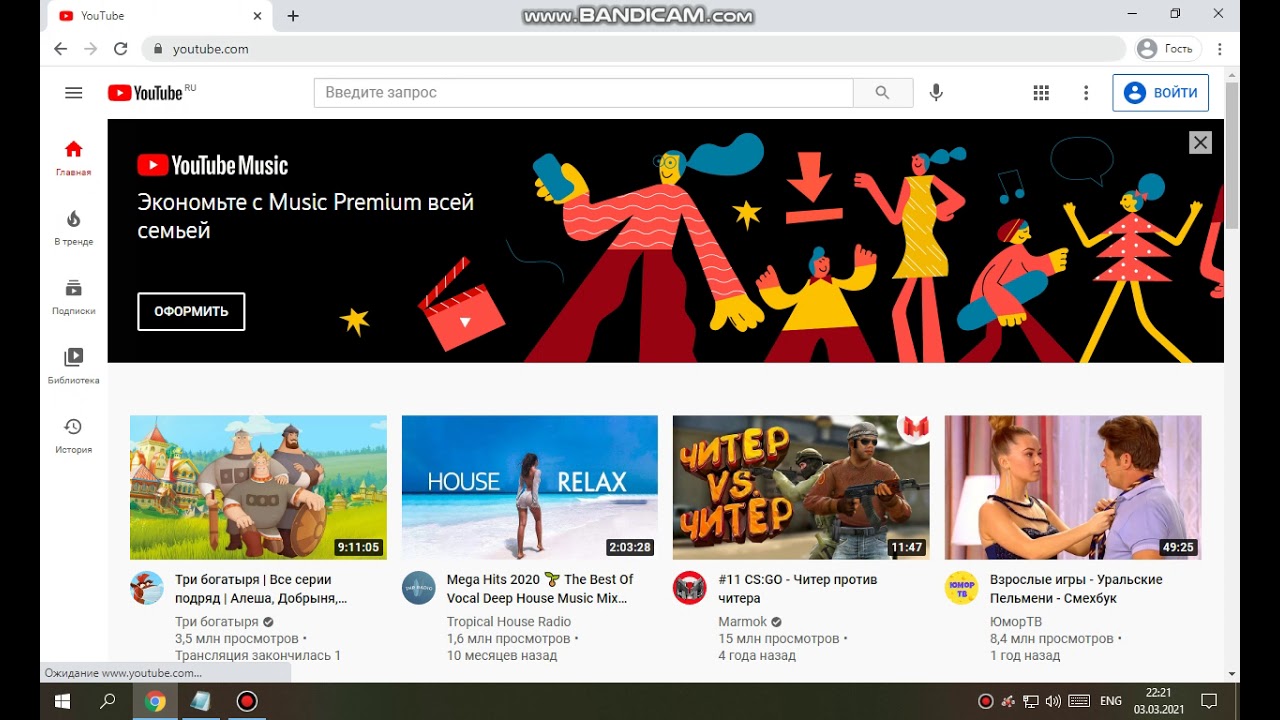Open Chrome's three-dot menu

[x=1220, y=49]
